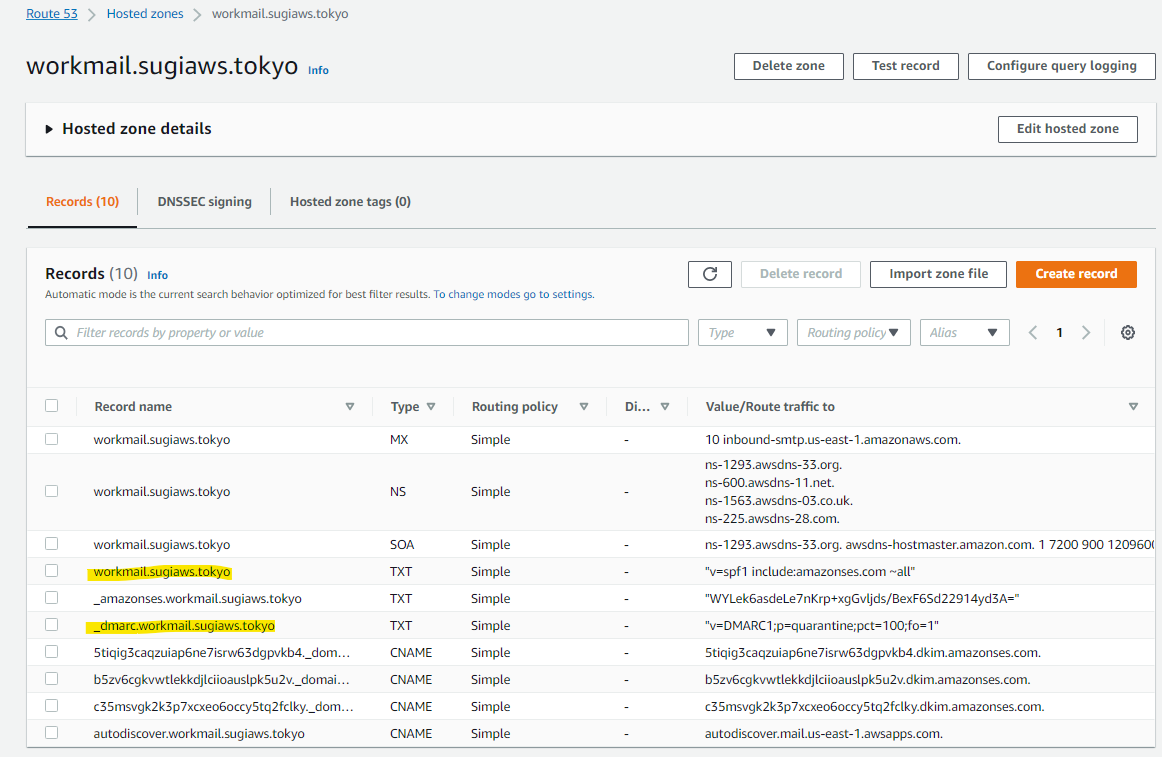Select the _dmarc TXT record checkbox
Viewport: 1162px width, 757px height.
(52, 625)
